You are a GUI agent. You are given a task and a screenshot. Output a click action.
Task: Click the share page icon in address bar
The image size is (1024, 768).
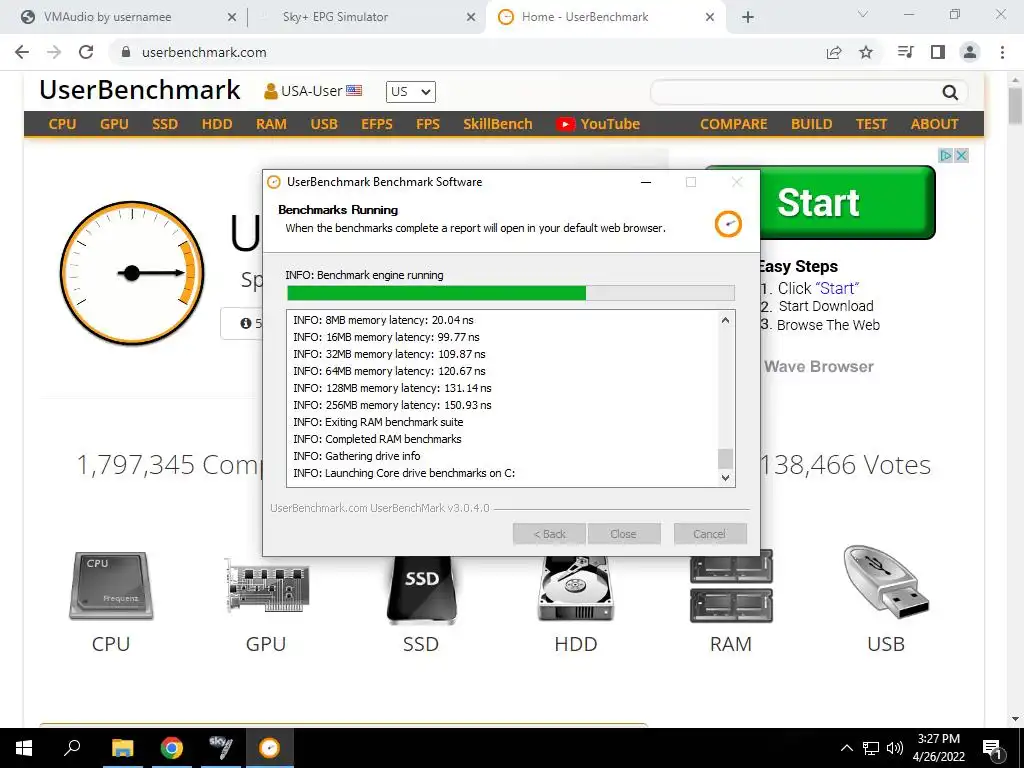point(834,53)
